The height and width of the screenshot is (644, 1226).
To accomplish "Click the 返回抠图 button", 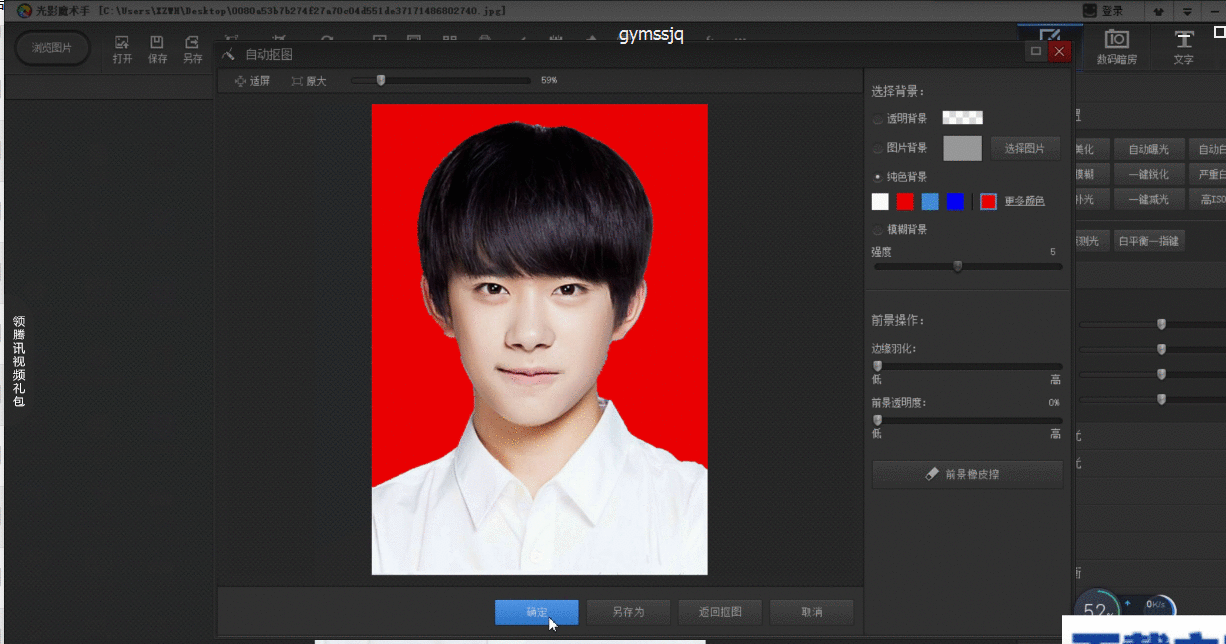I will click(719, 612).
